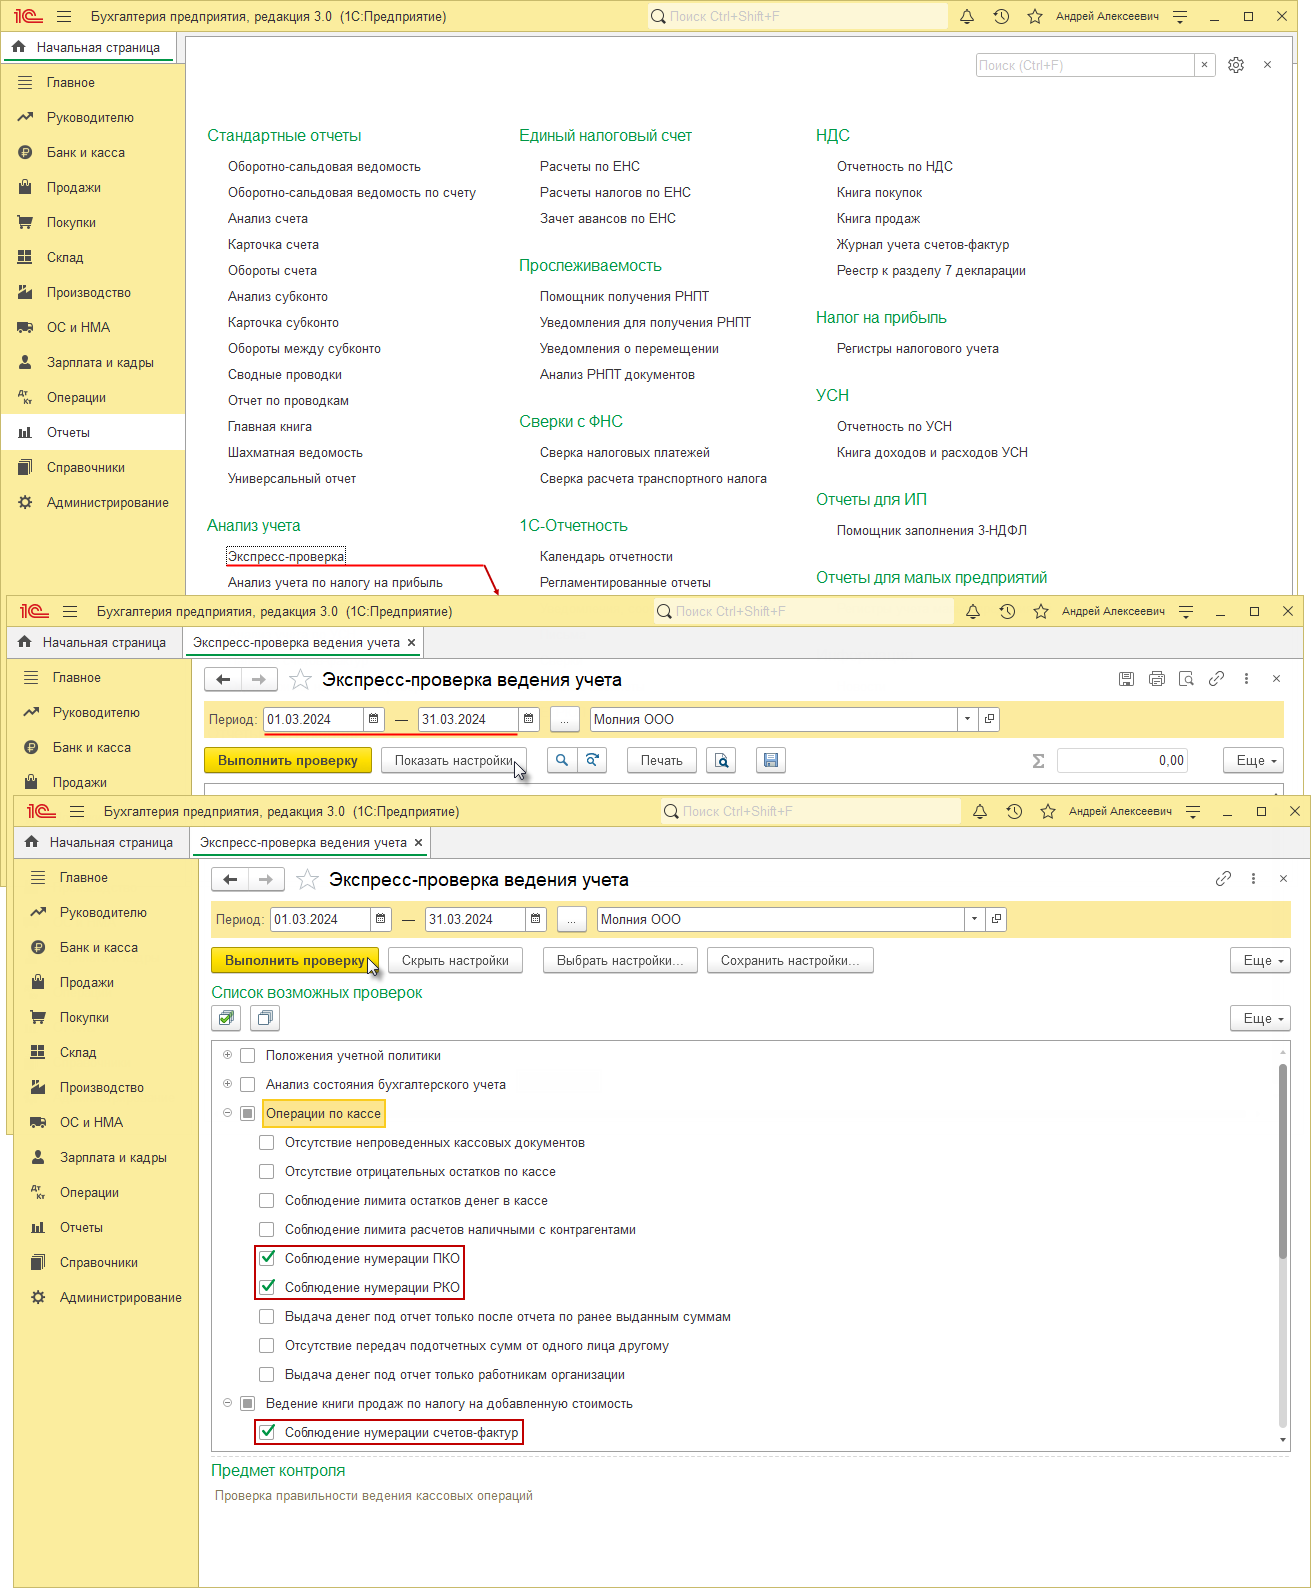1313x1590 pixels.
Task: Click the scroll-up arrow of checks list
Action: coord(1283,1052)
